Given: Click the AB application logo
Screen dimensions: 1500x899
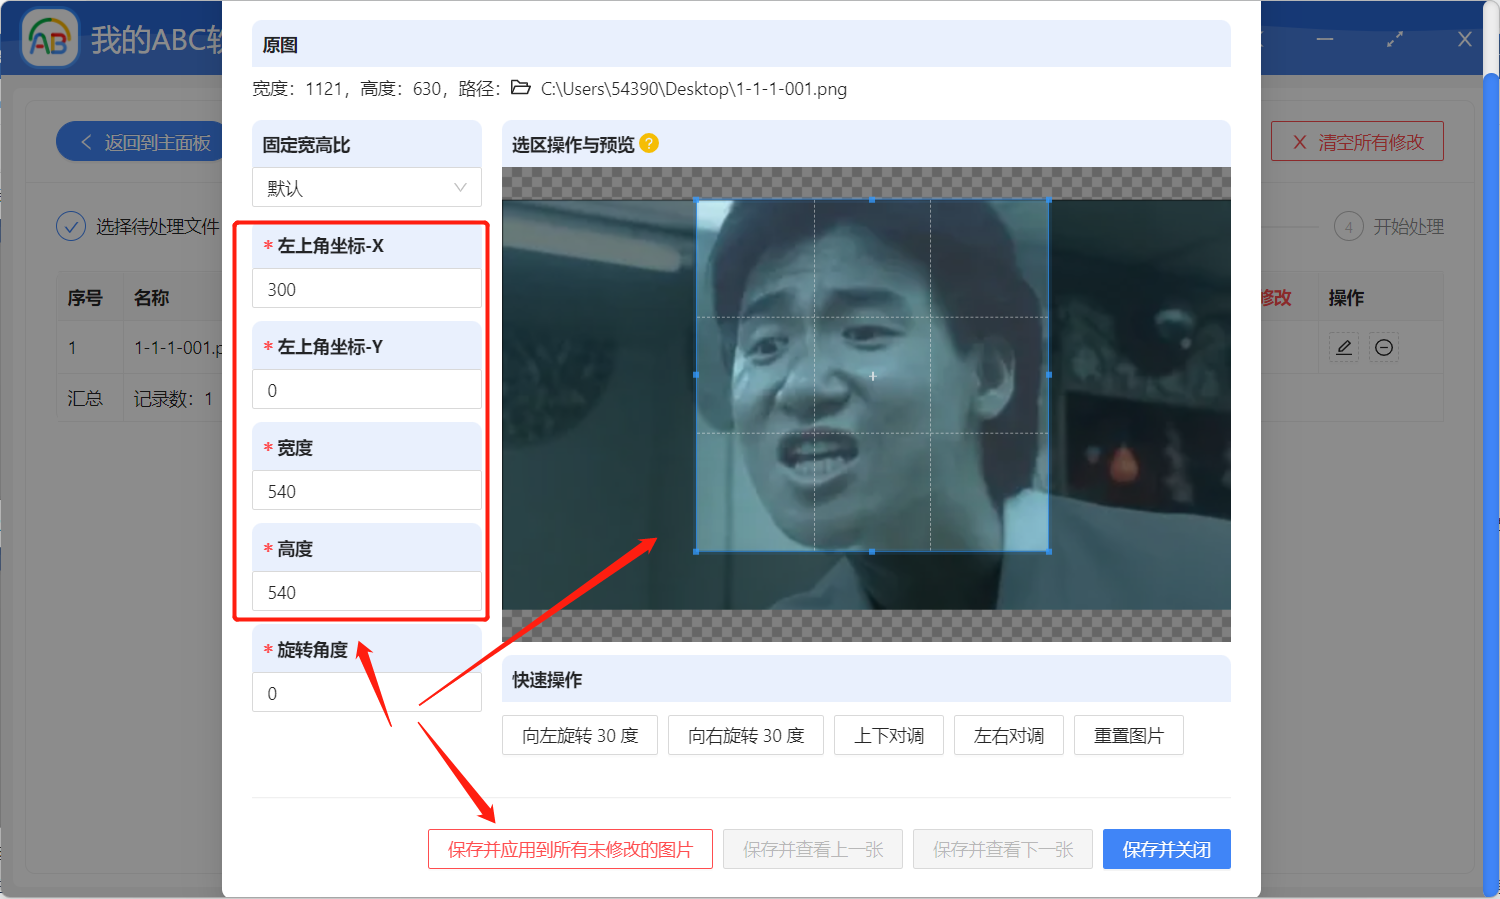Looking at the screenshot, I should 49,38.
